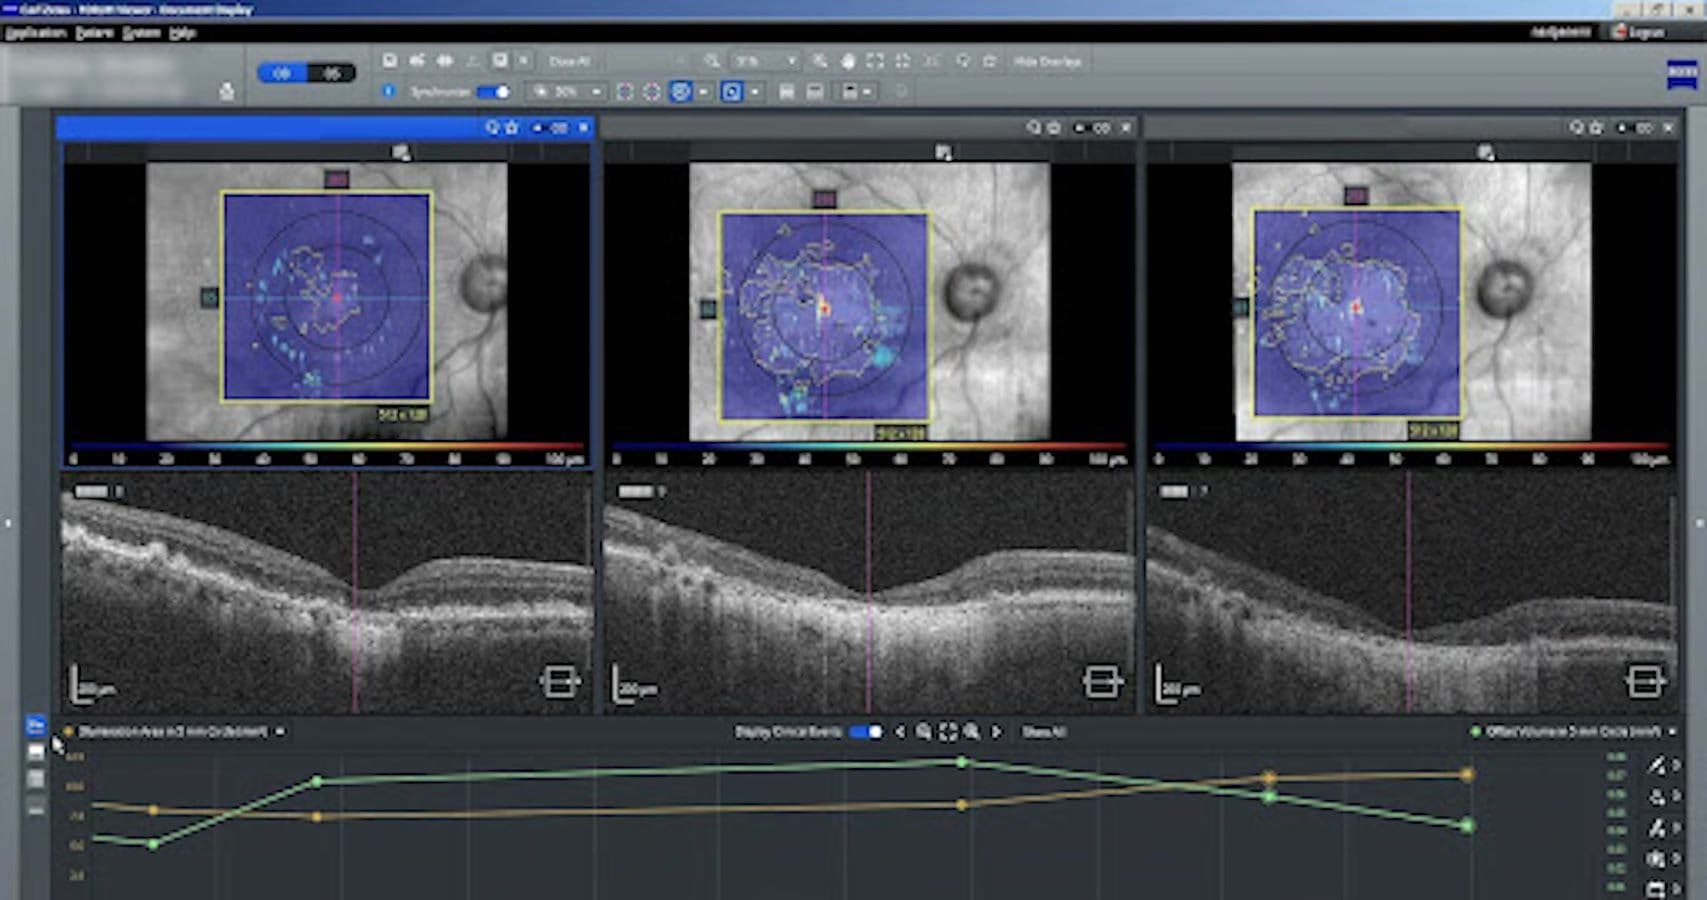Click export icon above third fundus image
Viewport: 1707px width, 900px height.
(x=1486, y=153)
